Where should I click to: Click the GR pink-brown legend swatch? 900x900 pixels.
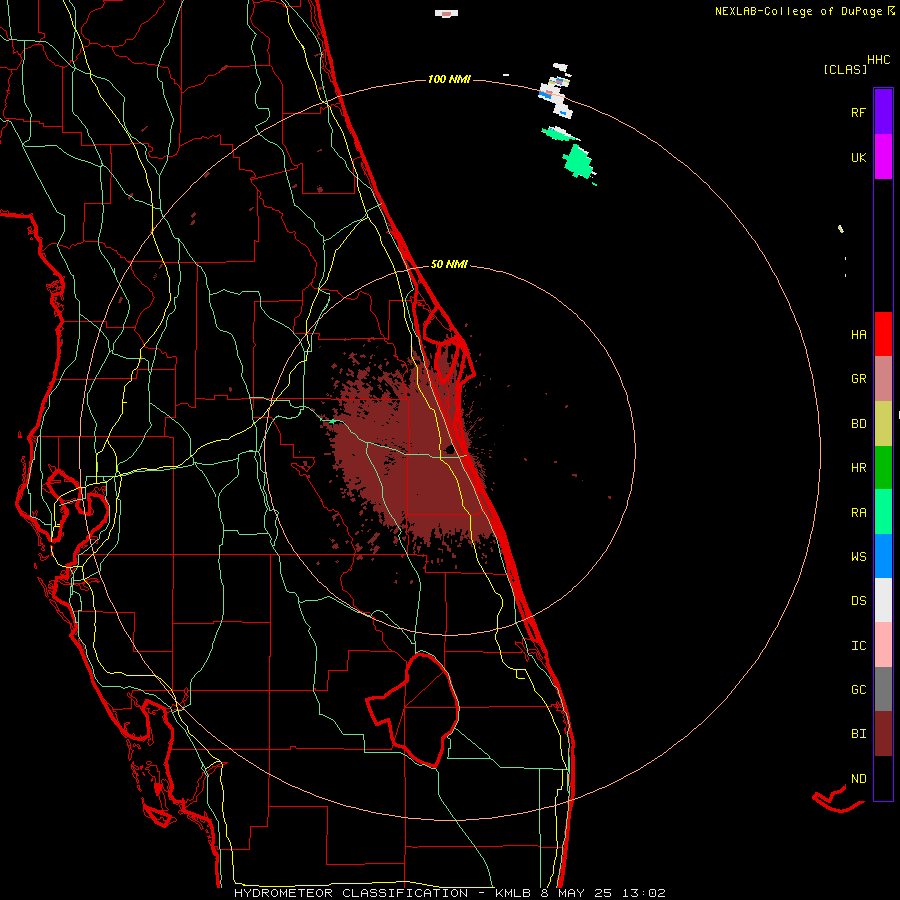point(883,379)
